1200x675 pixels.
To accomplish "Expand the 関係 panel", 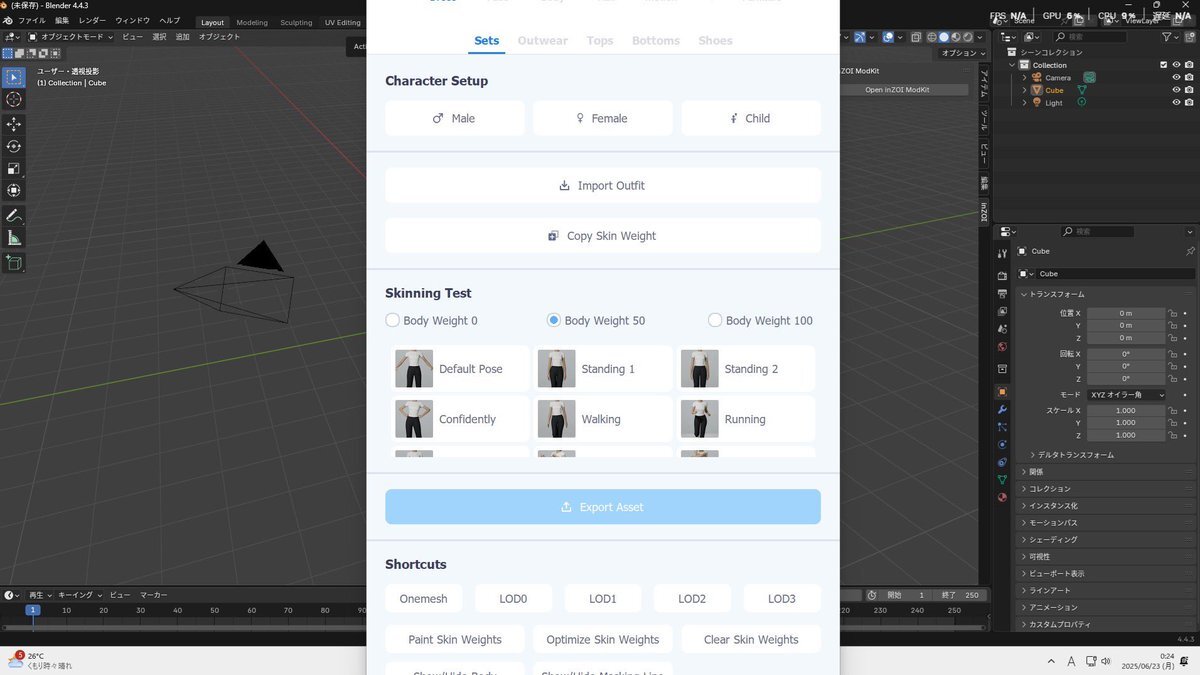I will point(1105,472).
